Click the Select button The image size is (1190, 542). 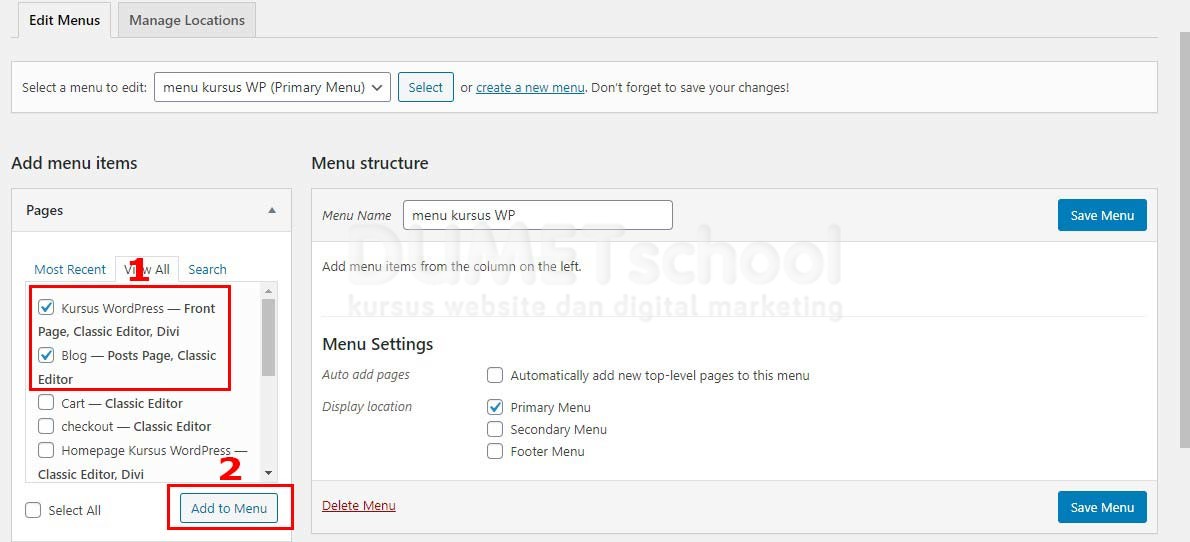[x=426, y=87]
